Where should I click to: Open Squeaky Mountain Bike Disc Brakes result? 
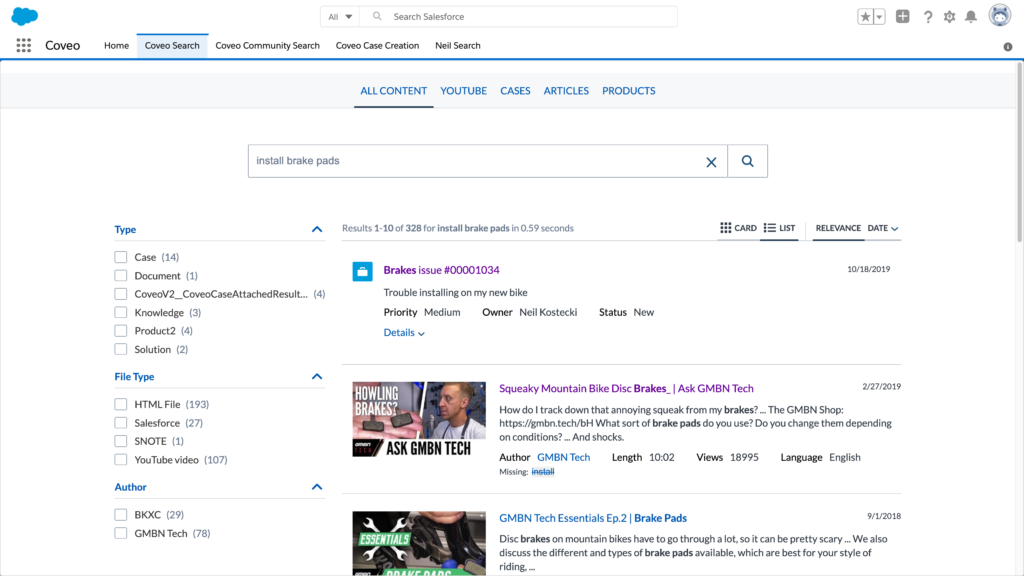coord(626,388)
